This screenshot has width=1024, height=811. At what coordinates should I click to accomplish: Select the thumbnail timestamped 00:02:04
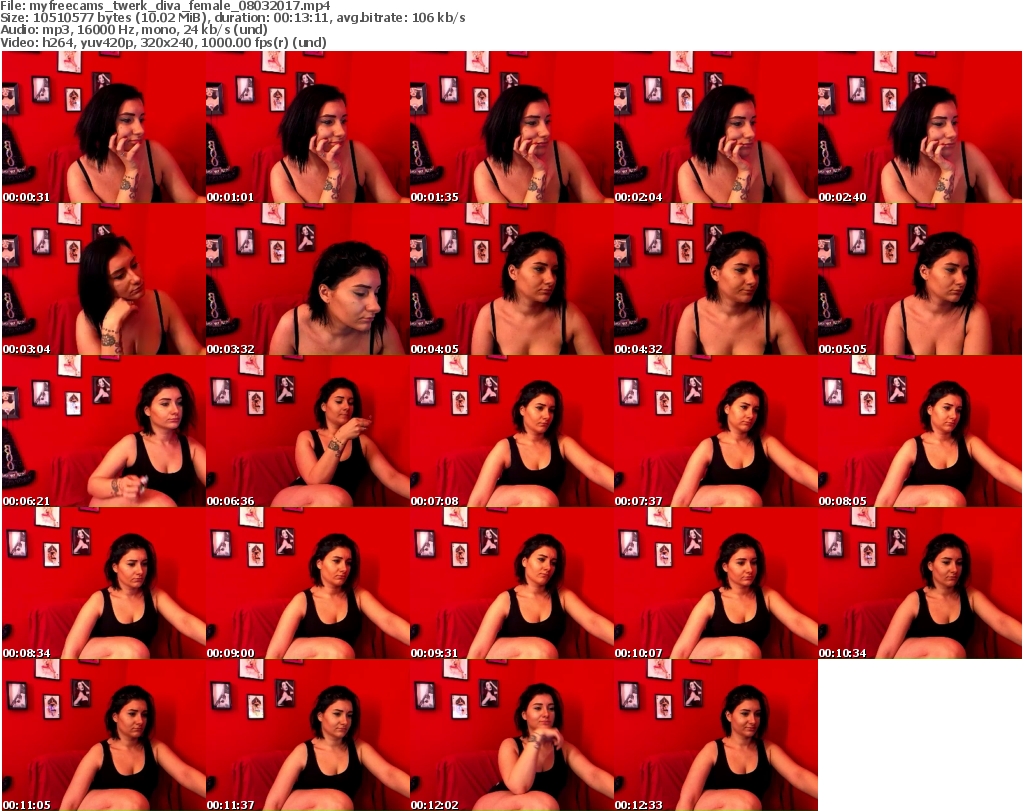[715, 127]
